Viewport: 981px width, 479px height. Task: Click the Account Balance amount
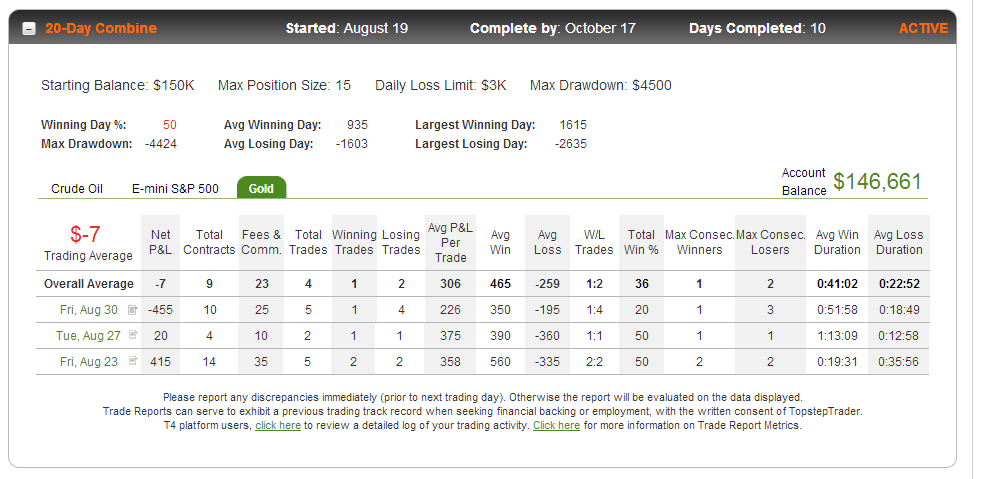[x=878, y=181]
